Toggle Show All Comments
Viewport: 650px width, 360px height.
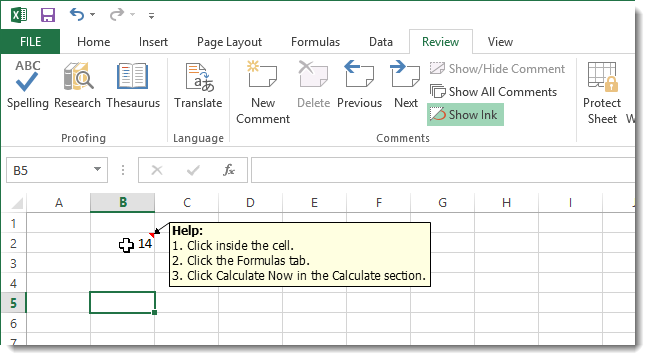pos(493,92)
